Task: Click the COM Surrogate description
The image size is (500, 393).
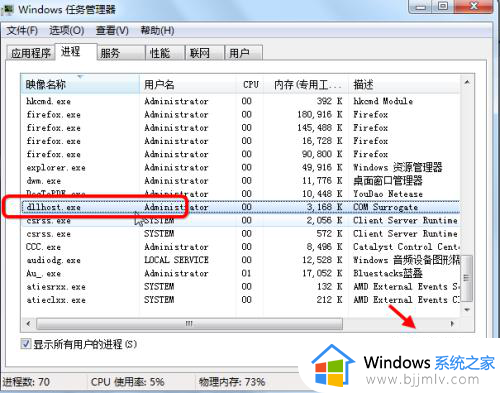Action: coord(385,207)
